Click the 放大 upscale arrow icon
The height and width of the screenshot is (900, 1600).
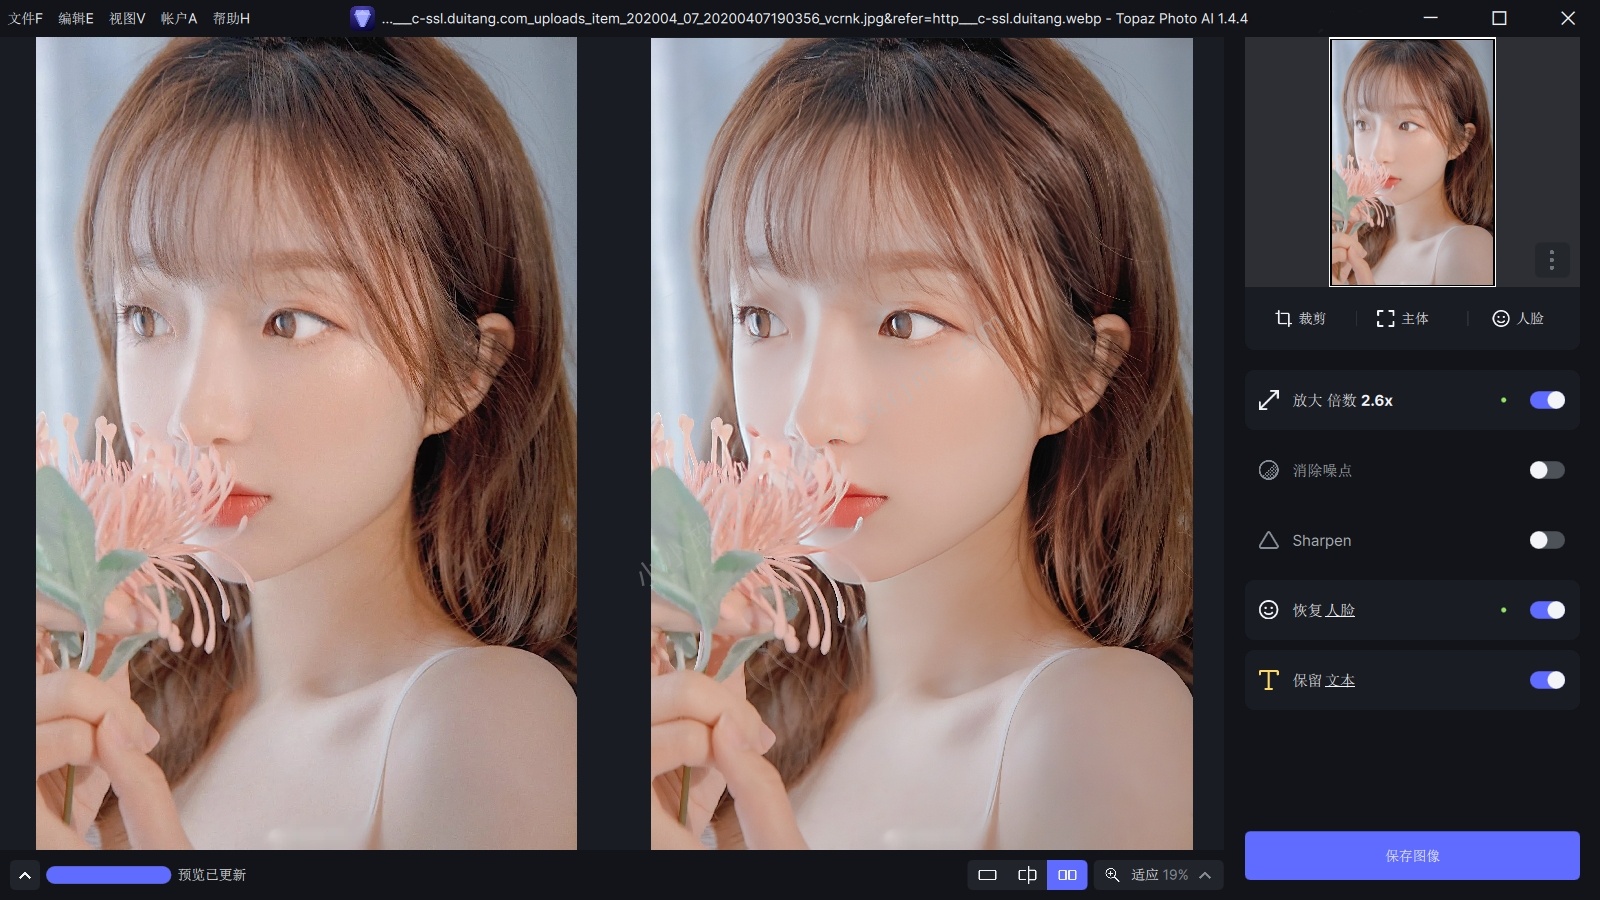1268,400
